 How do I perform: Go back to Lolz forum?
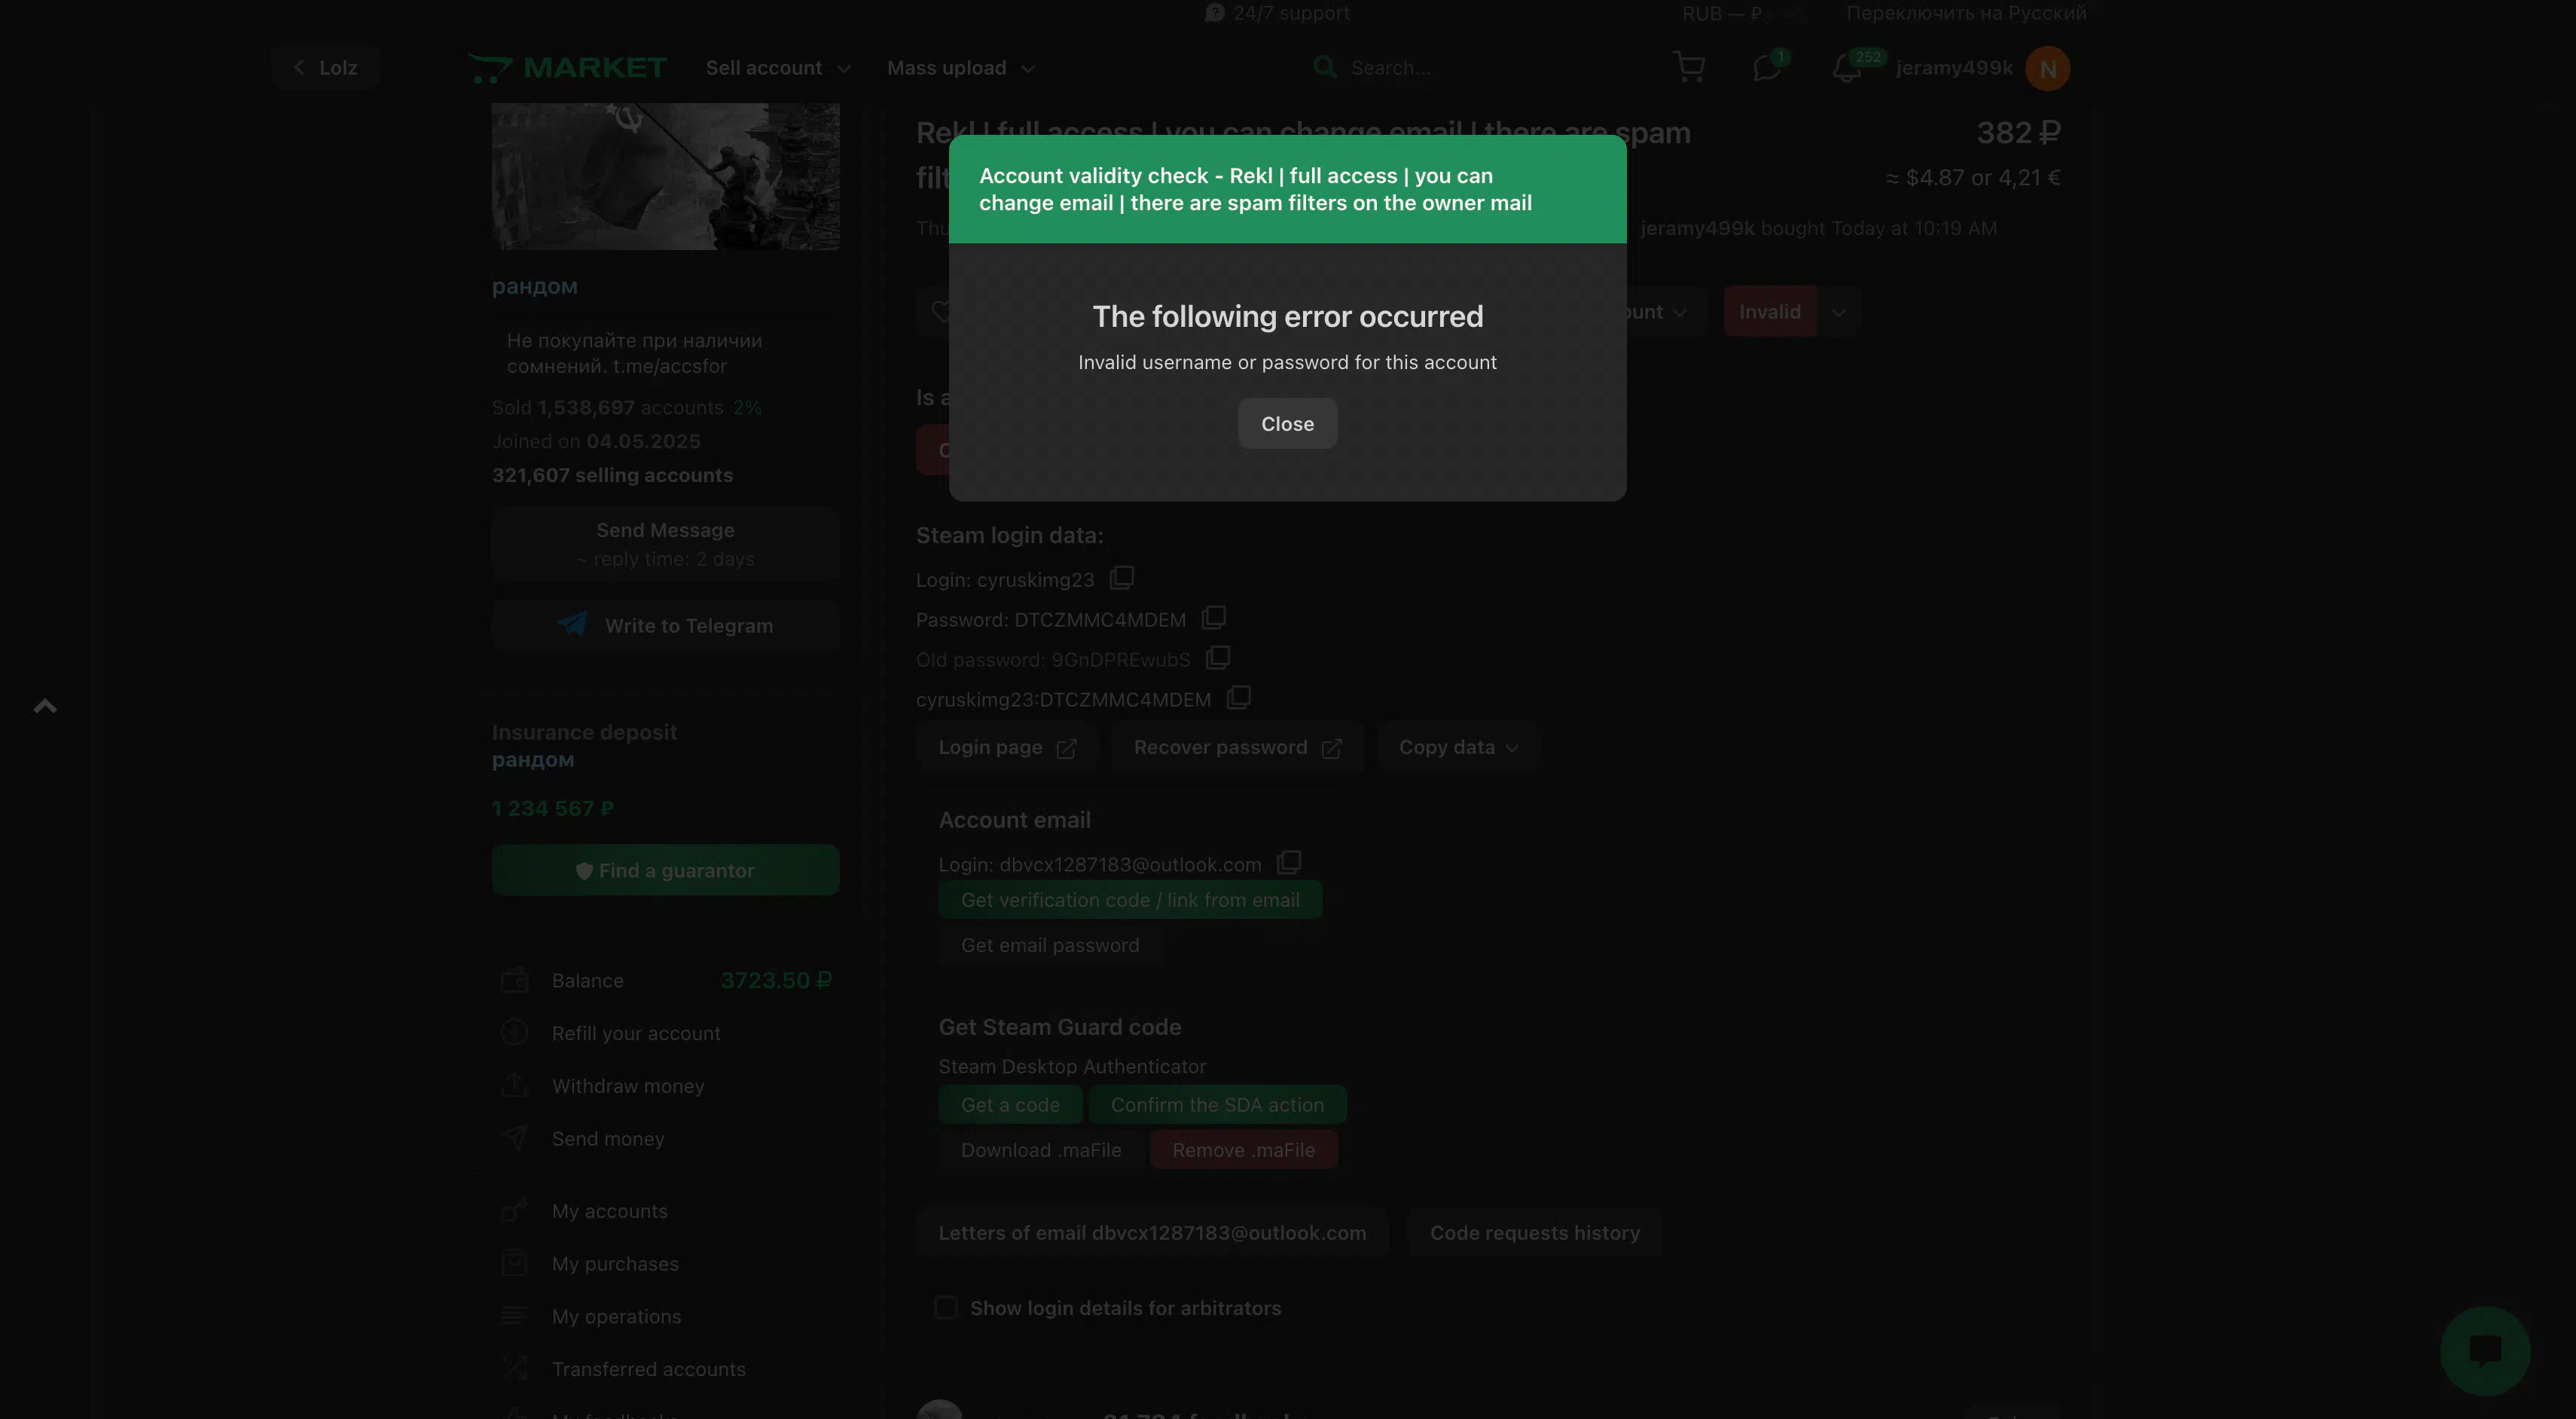pyautogui.click(x=325, y=67)
